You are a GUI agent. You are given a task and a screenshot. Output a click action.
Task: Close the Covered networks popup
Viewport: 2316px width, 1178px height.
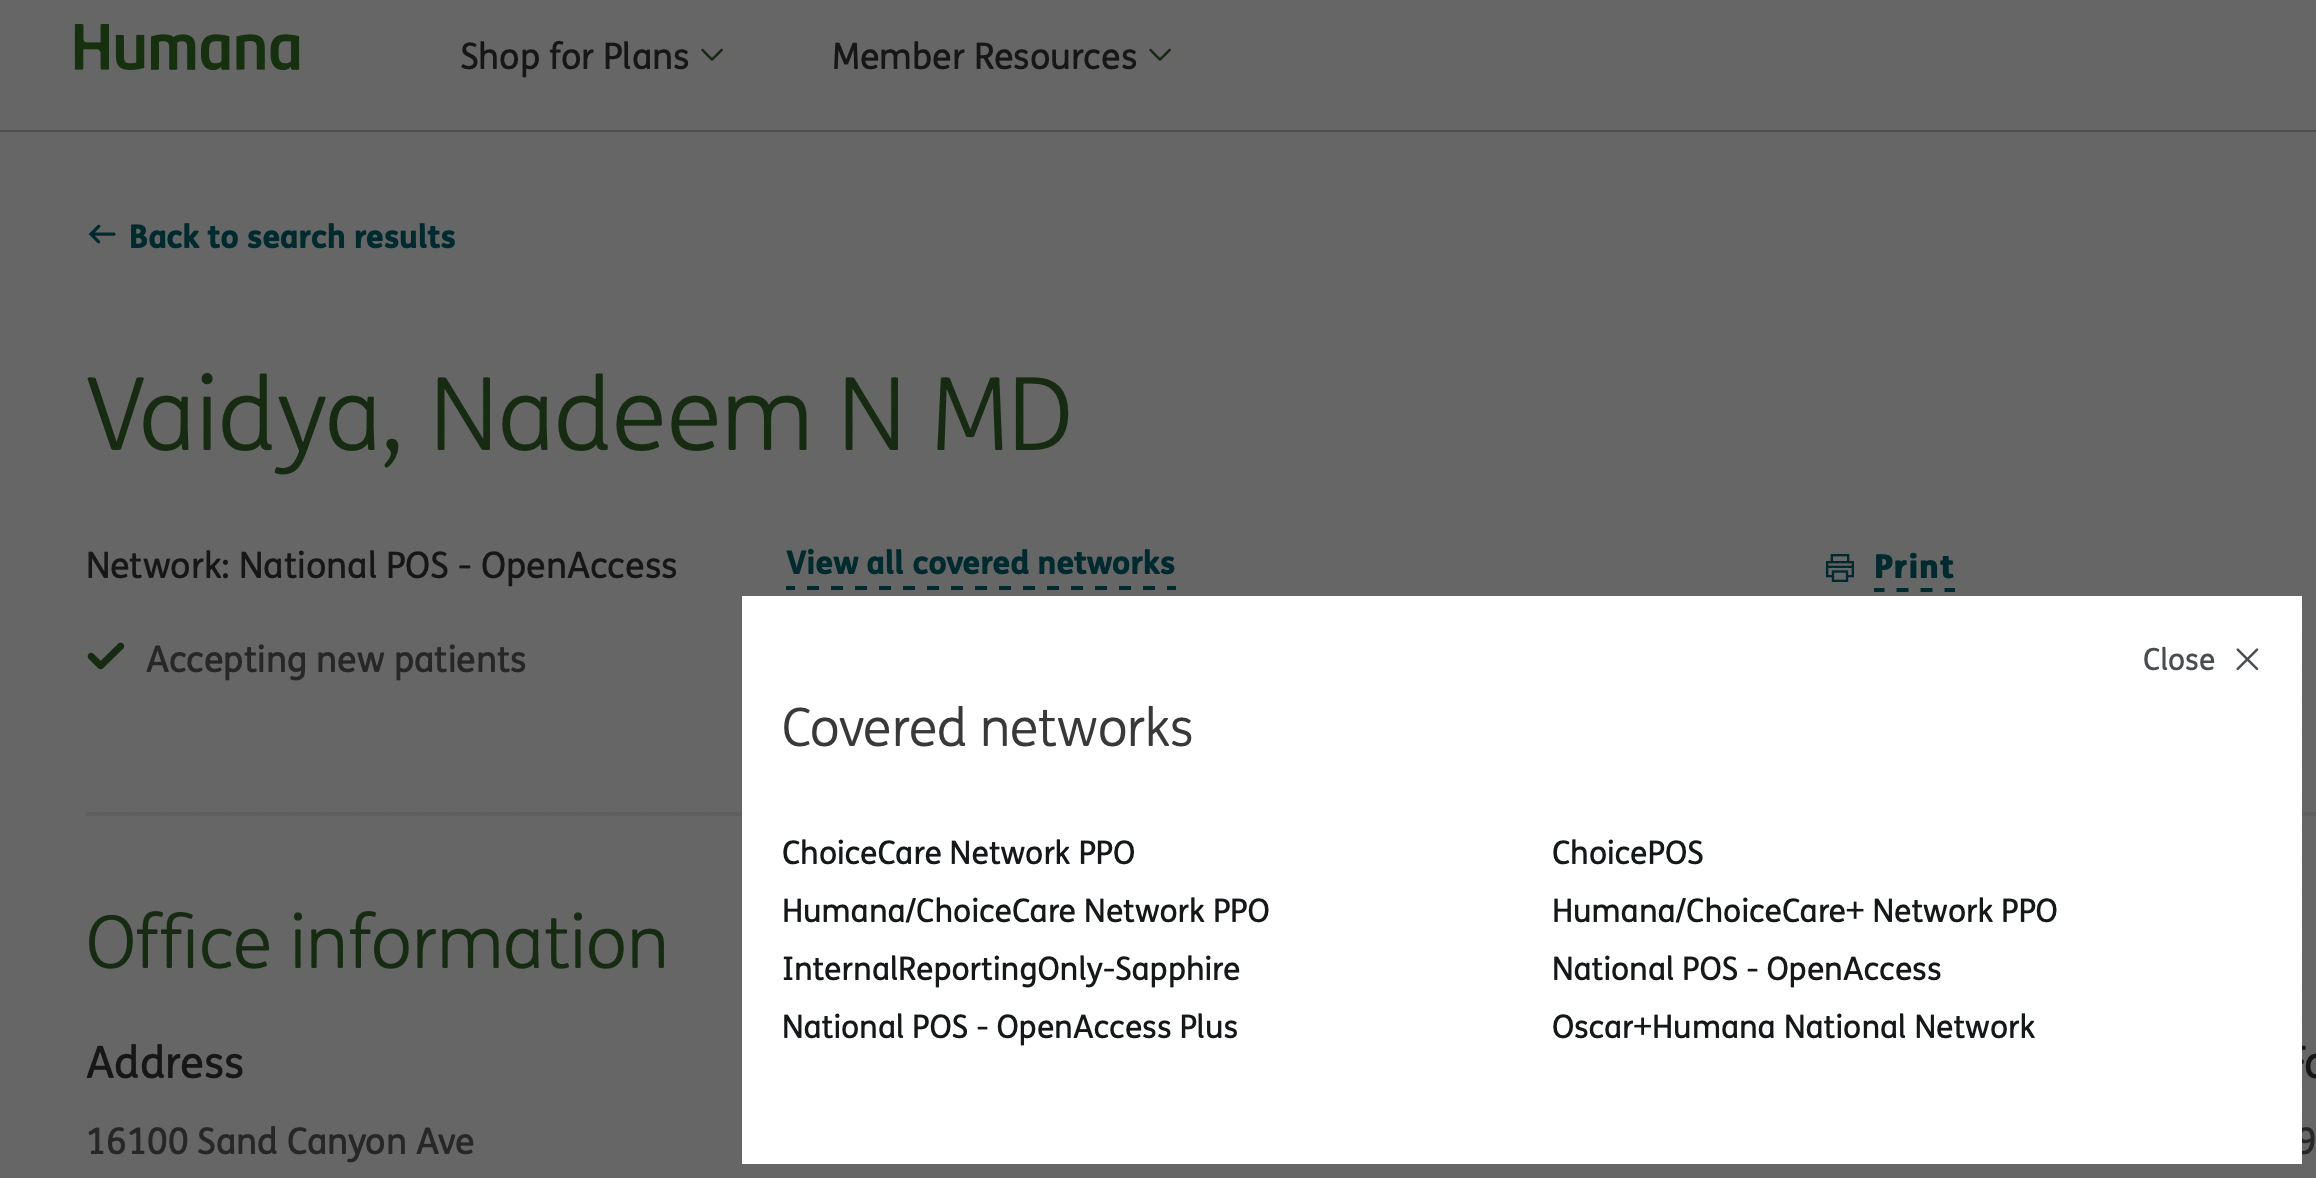click(2201, 659)
